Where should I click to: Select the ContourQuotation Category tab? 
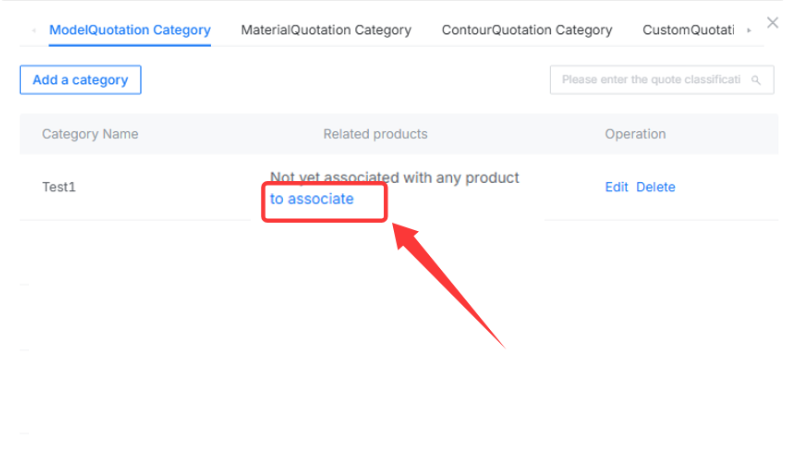click(x=527, y=30)
